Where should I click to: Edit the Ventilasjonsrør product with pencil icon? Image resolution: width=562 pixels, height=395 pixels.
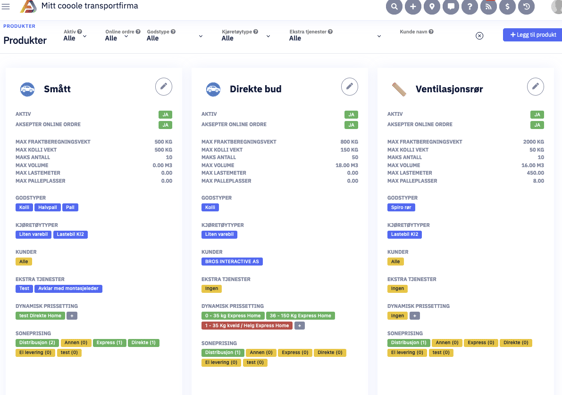coord(535,86)
